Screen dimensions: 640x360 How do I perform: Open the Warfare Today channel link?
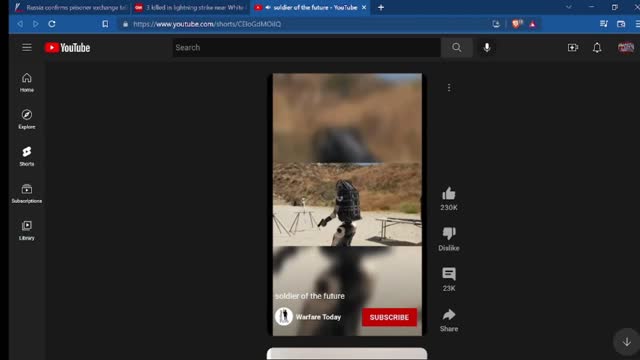pos(318,317)
